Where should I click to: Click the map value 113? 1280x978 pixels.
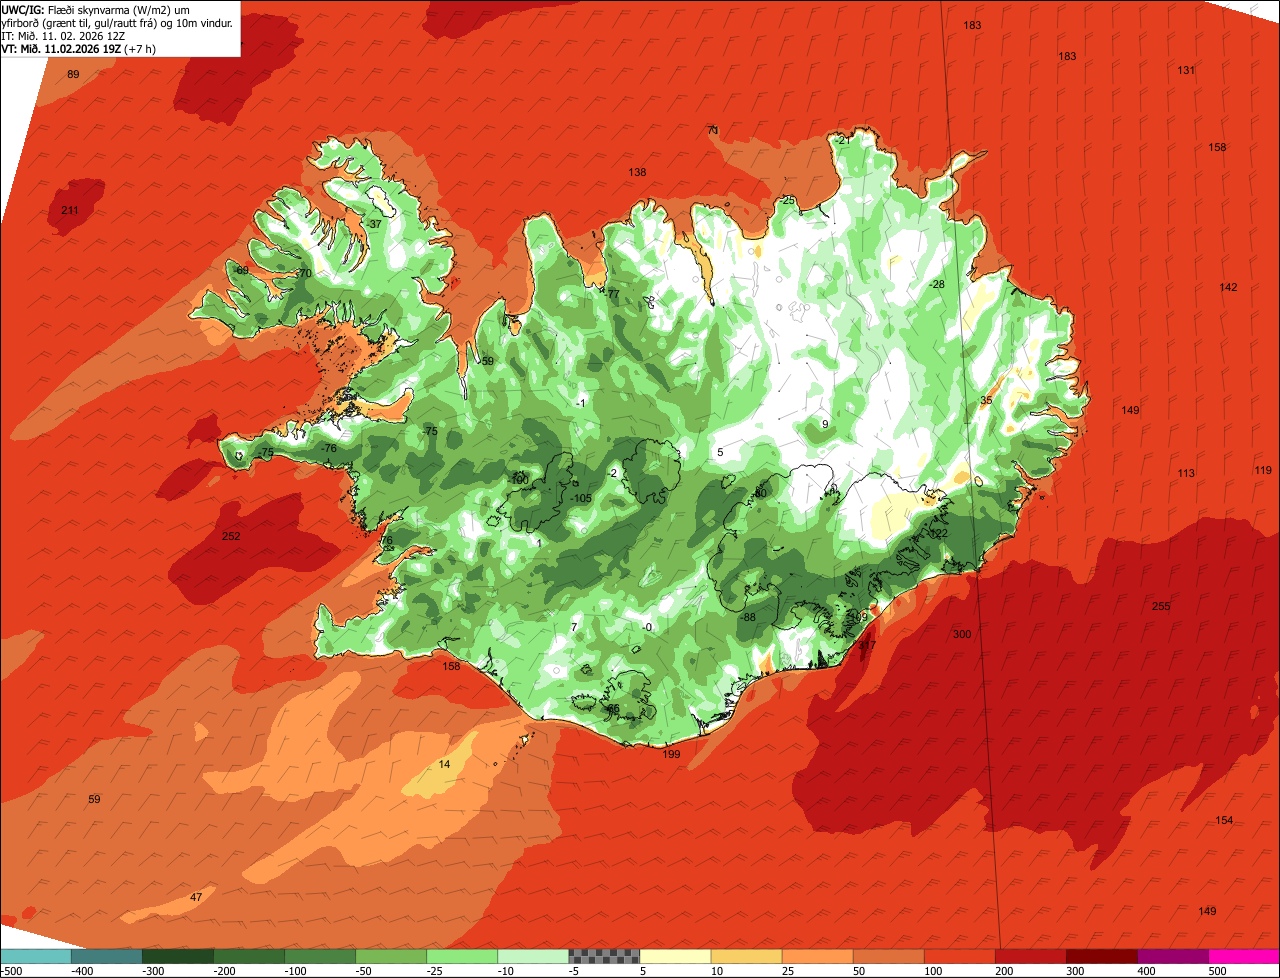(x=1186, y=474)
